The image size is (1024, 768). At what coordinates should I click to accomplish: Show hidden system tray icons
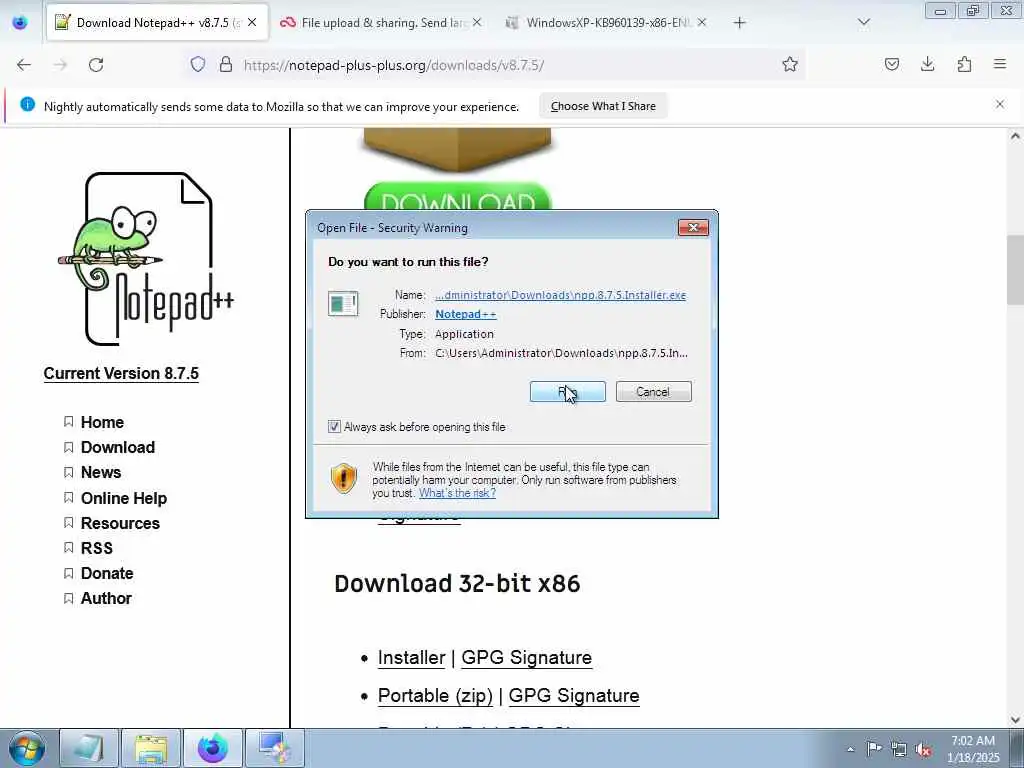click(x=850, y=749)
